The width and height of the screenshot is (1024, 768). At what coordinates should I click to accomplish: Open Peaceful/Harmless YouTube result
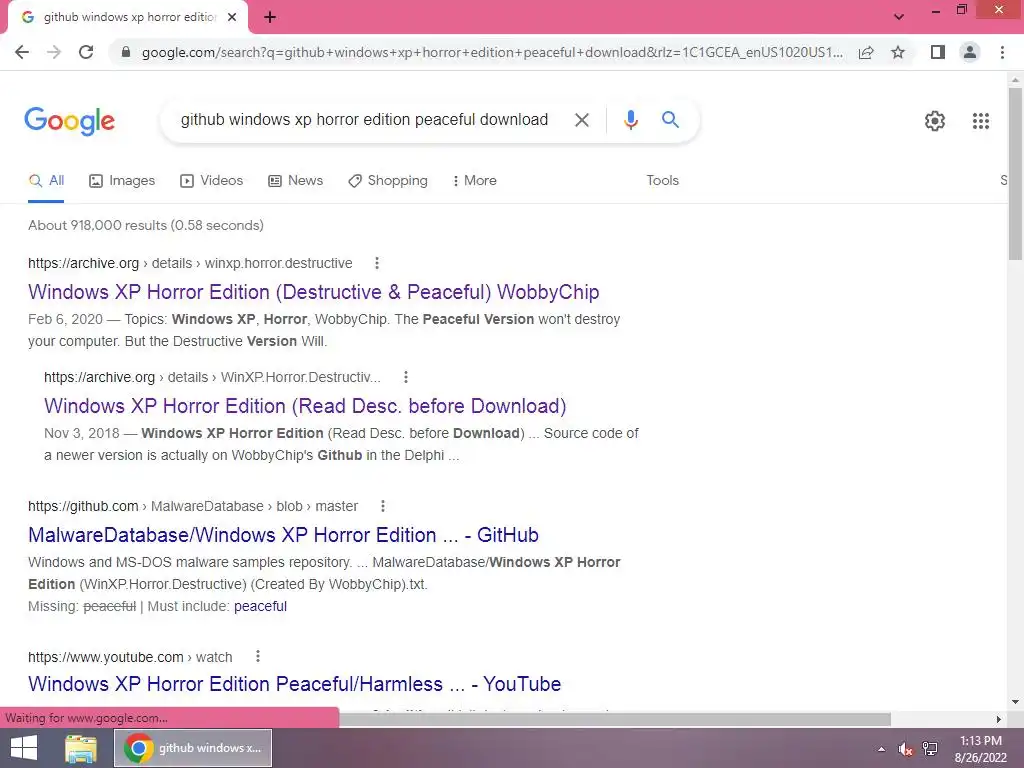295,684
